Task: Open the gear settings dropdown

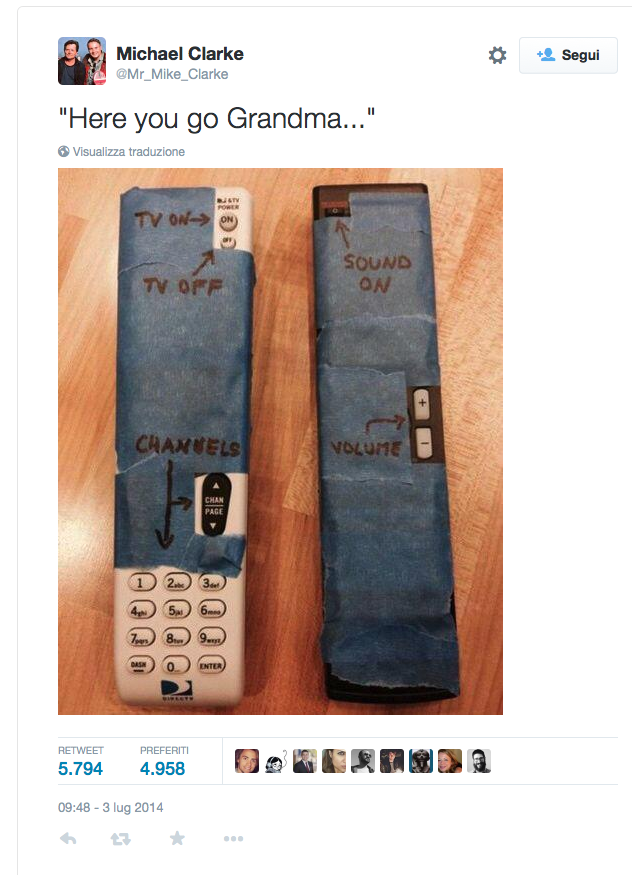Action: [498, 55]
